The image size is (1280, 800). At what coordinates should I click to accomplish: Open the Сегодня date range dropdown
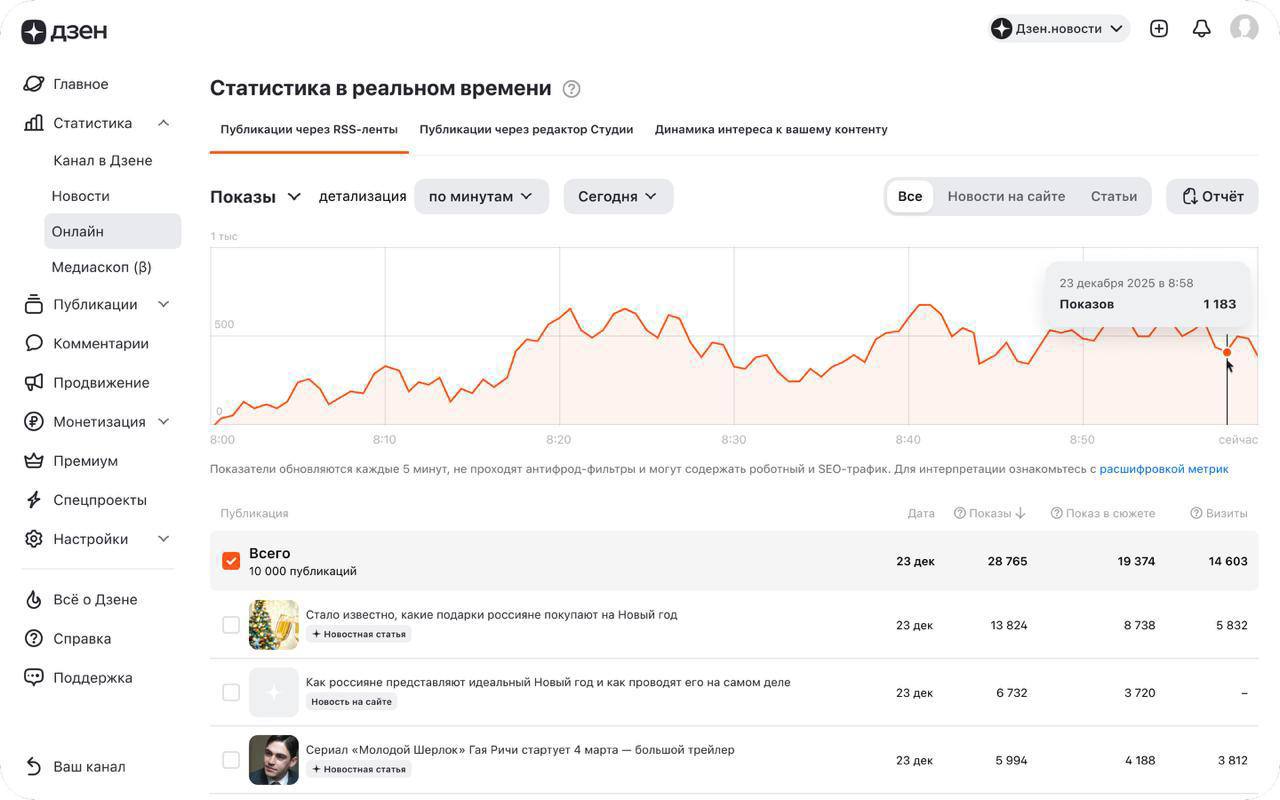(617, 196)
